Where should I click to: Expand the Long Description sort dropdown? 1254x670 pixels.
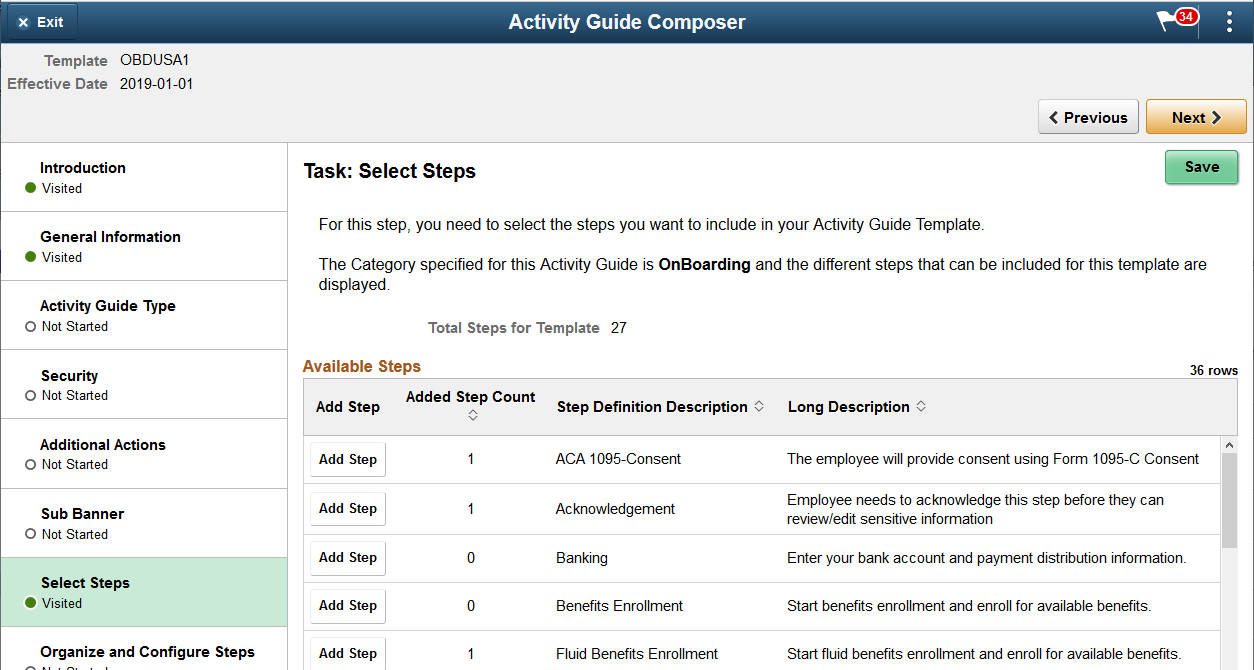coord(921,406)
